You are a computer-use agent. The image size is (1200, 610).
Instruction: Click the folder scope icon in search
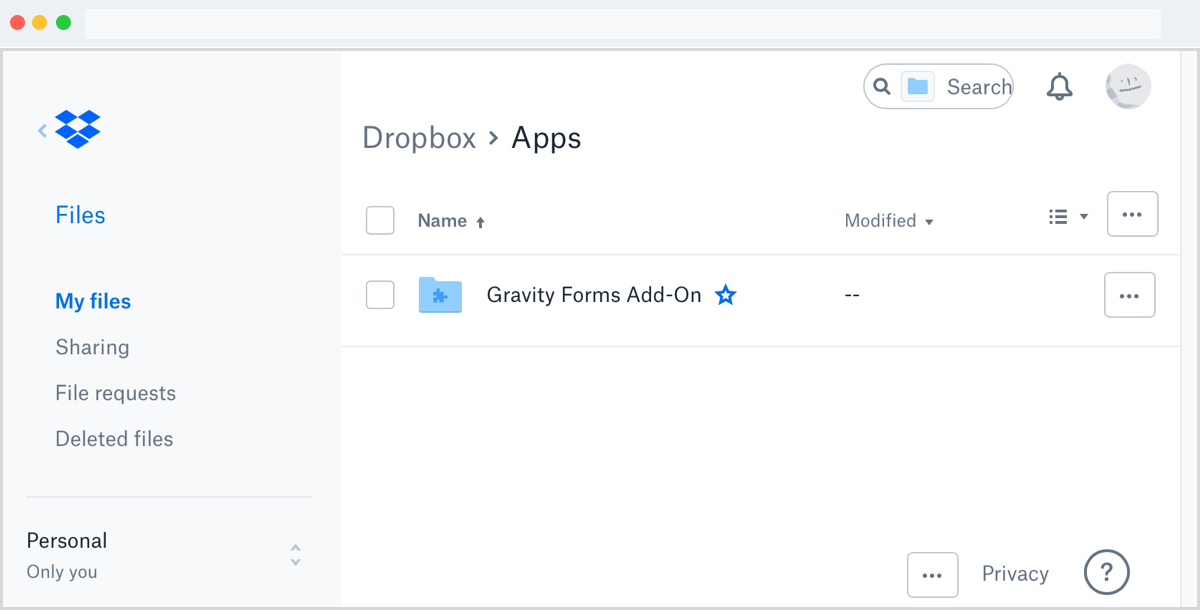(x=917, y=87)
